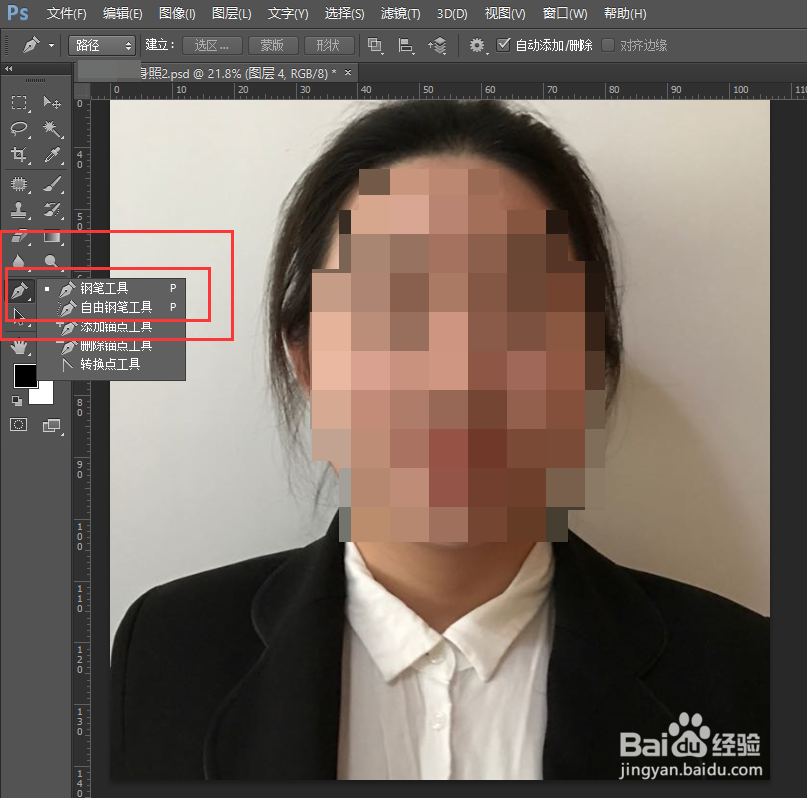Open 3D(D) menu
Image resolution: width=807 pixels, height=798 pixels.
(x=452, y=13)
